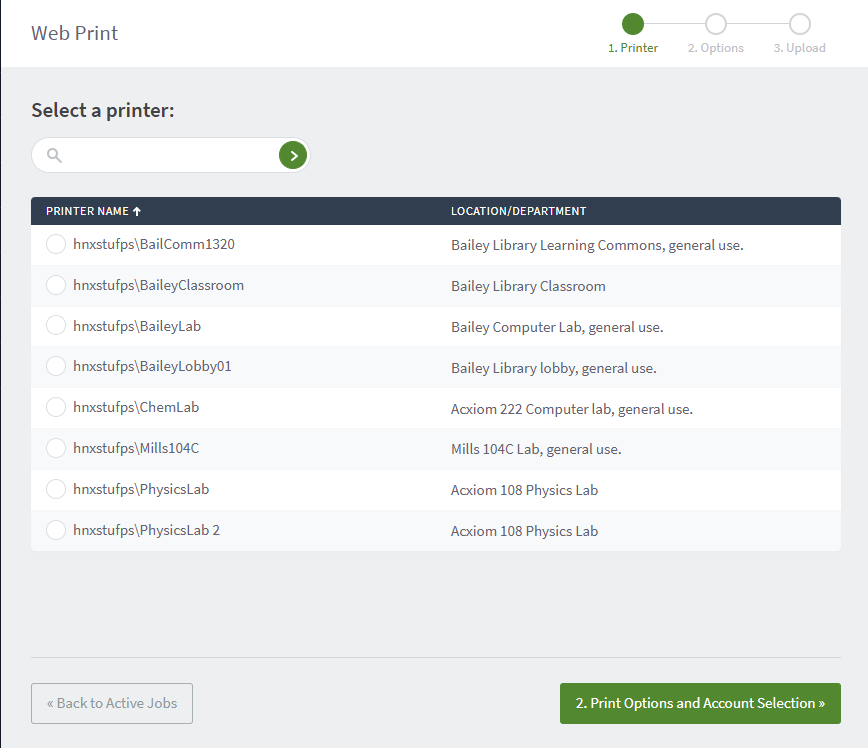Click the Location/Department column header
The width and height of the screenshot is (868, 748).
518,211
